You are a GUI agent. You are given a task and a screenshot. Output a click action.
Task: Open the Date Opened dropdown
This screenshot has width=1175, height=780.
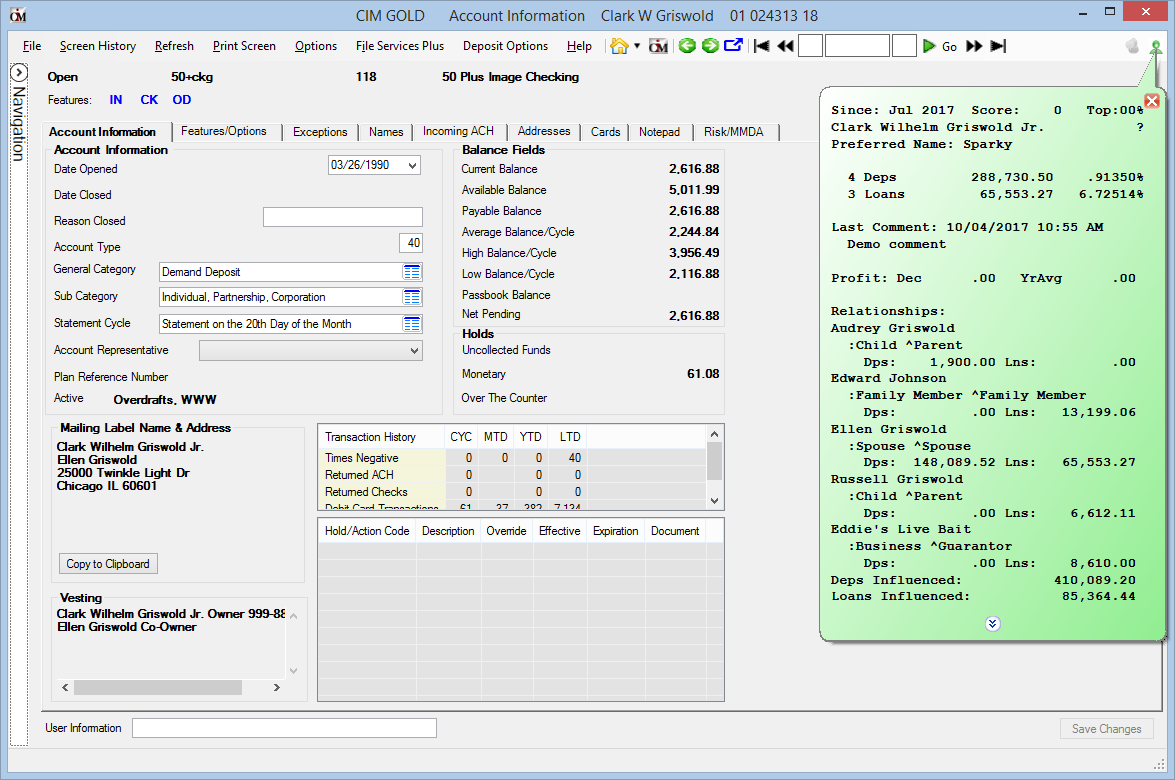(412, 166)
